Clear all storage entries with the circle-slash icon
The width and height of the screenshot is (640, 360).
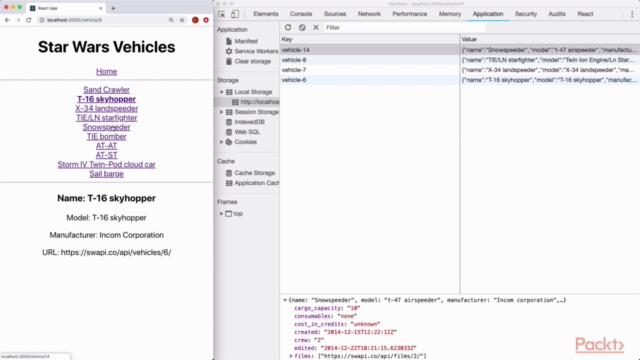pyautogui.click(x=302, y=27)
